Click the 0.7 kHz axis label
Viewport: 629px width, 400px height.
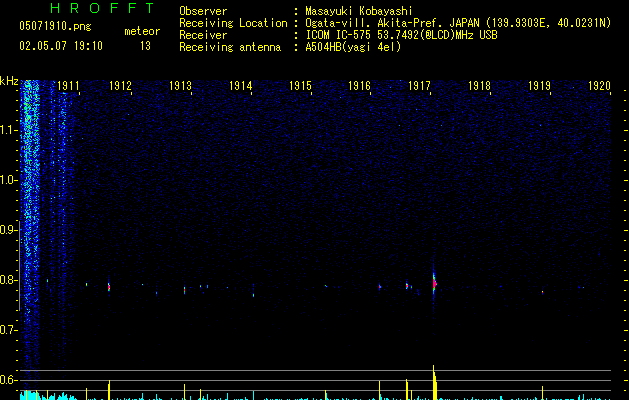pos(9,330)
